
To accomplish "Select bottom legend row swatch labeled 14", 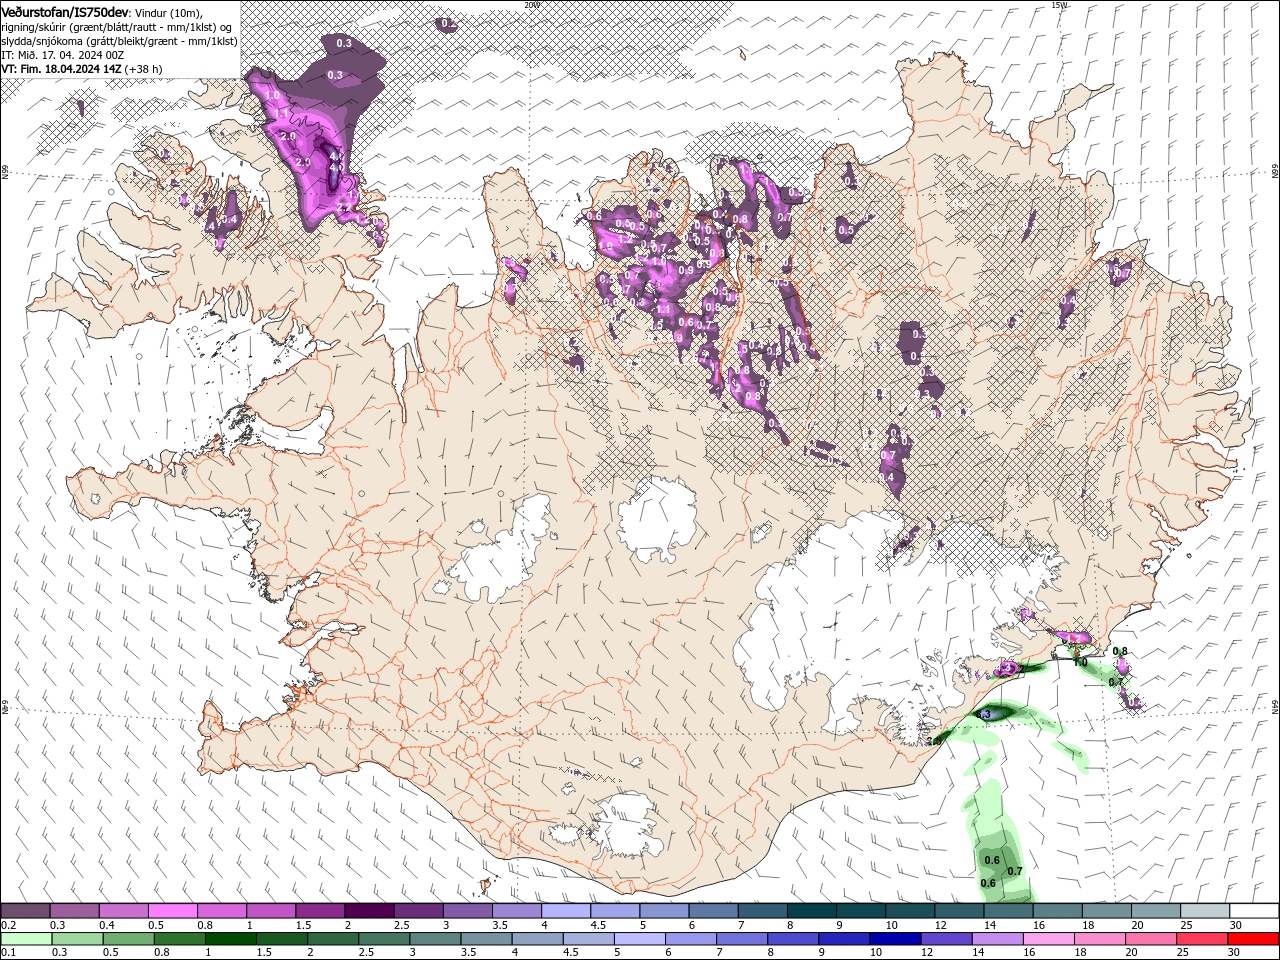I will point(997,939).
